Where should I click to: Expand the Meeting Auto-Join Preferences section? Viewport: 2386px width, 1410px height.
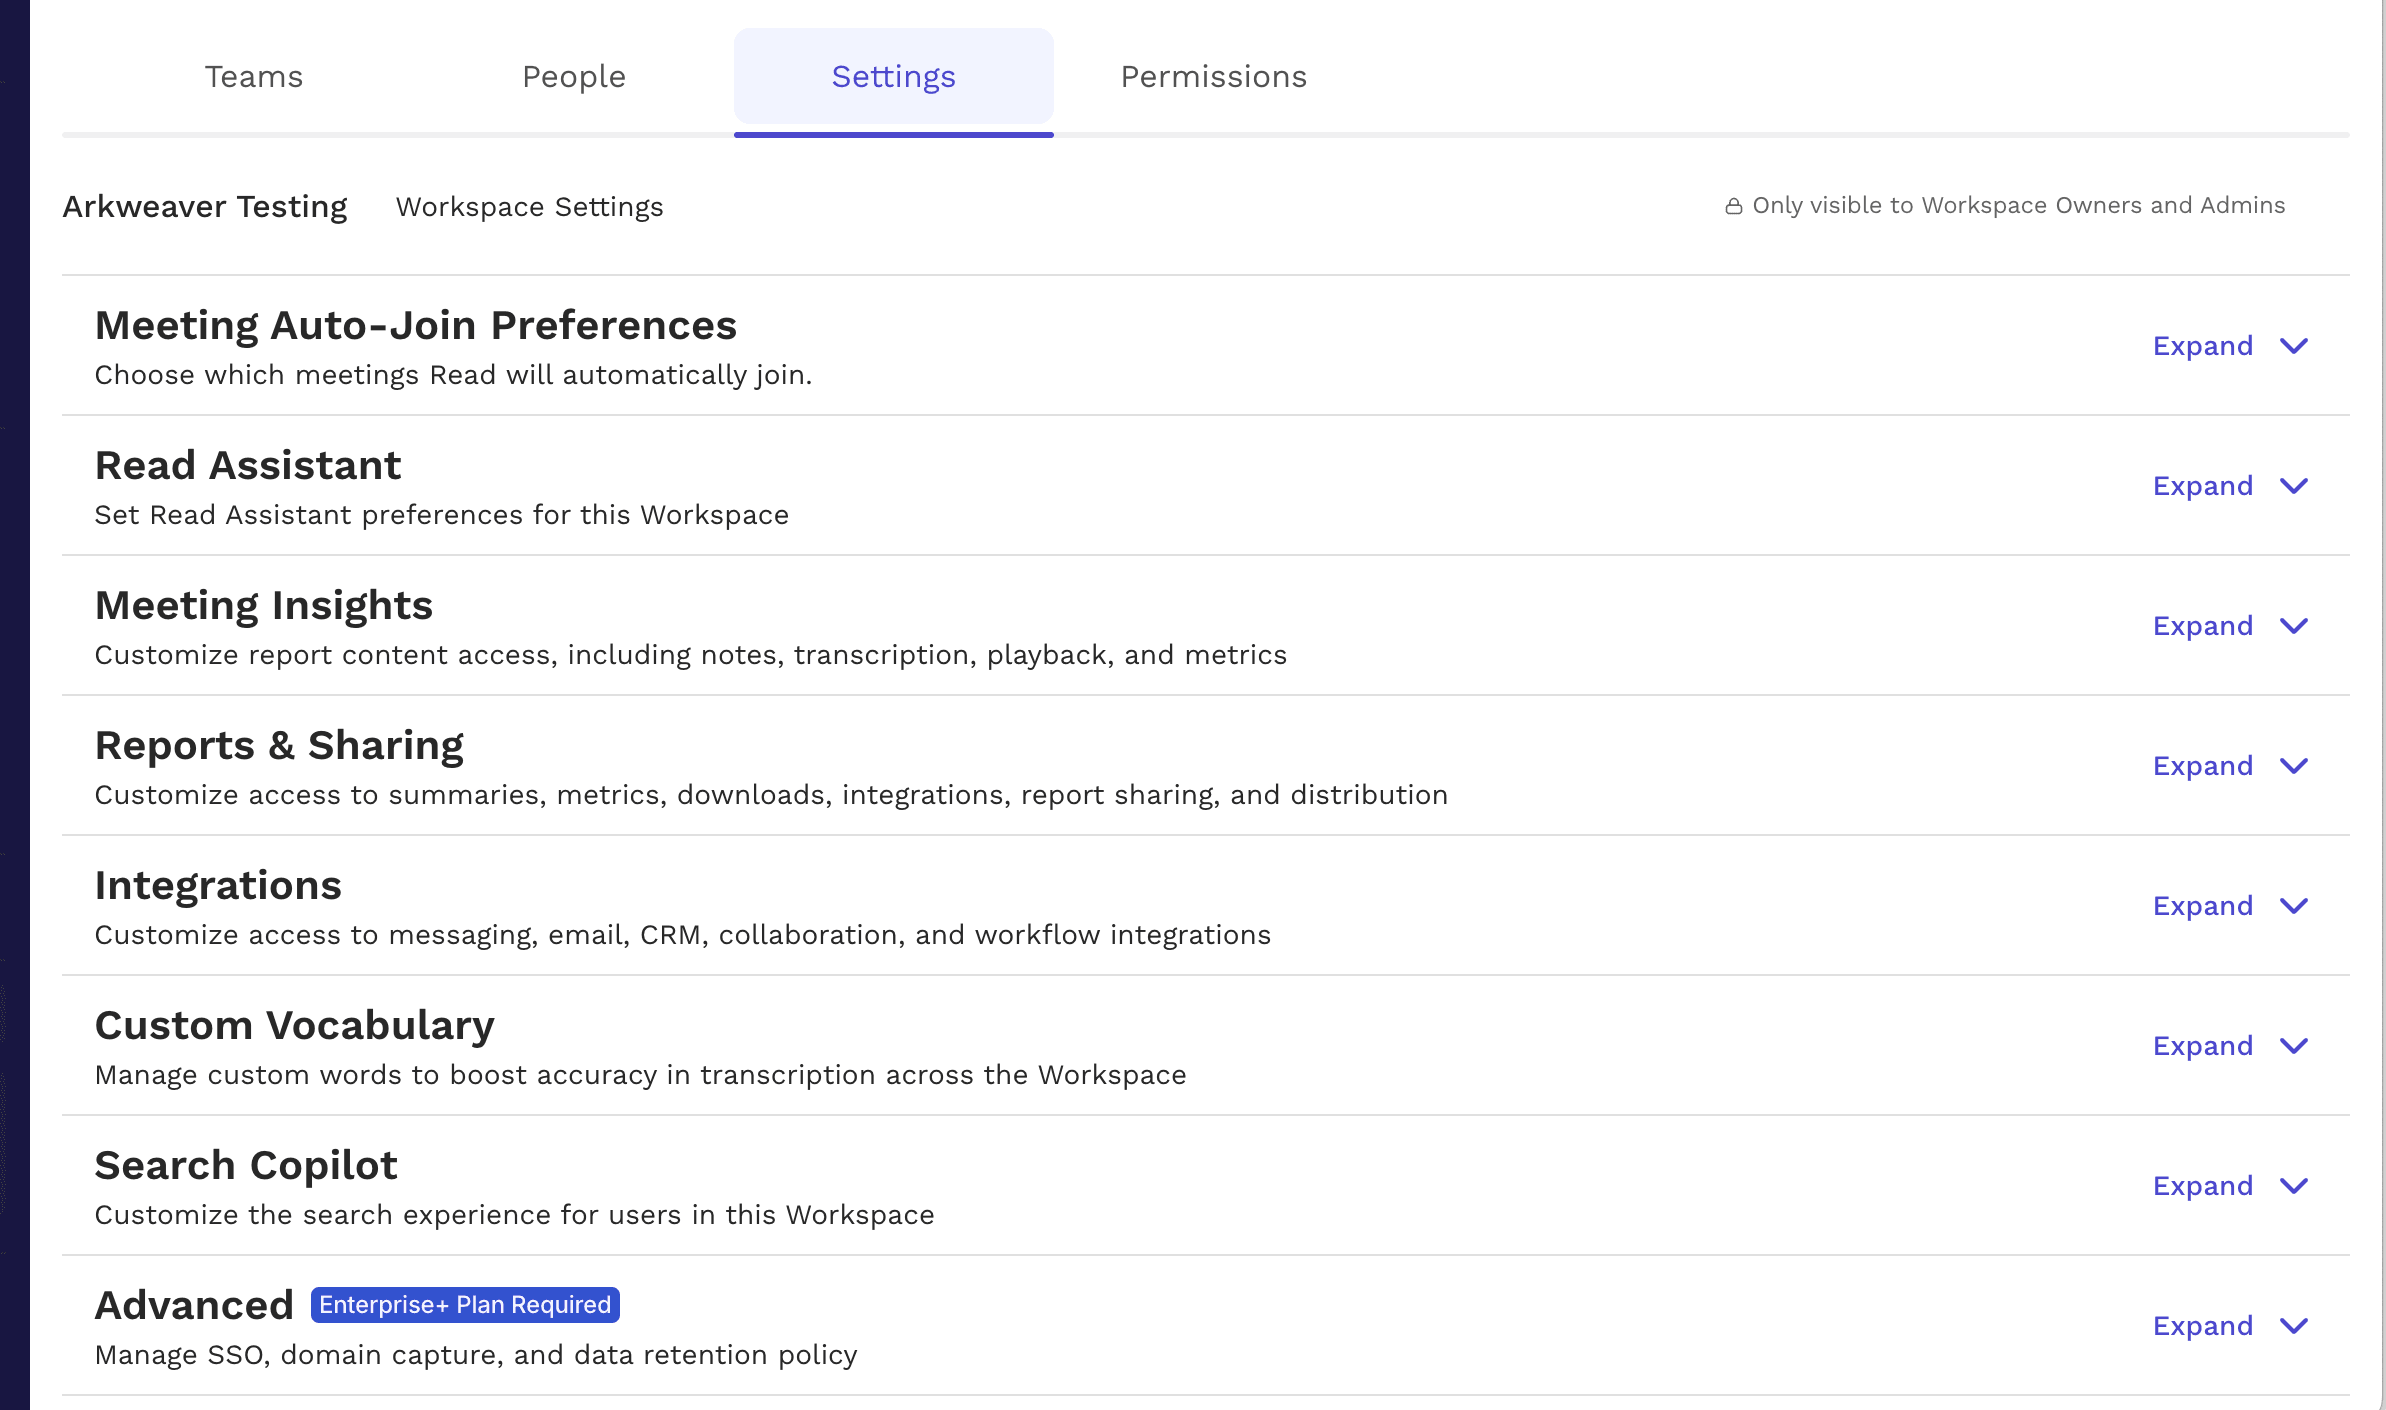click(2203, 345)
